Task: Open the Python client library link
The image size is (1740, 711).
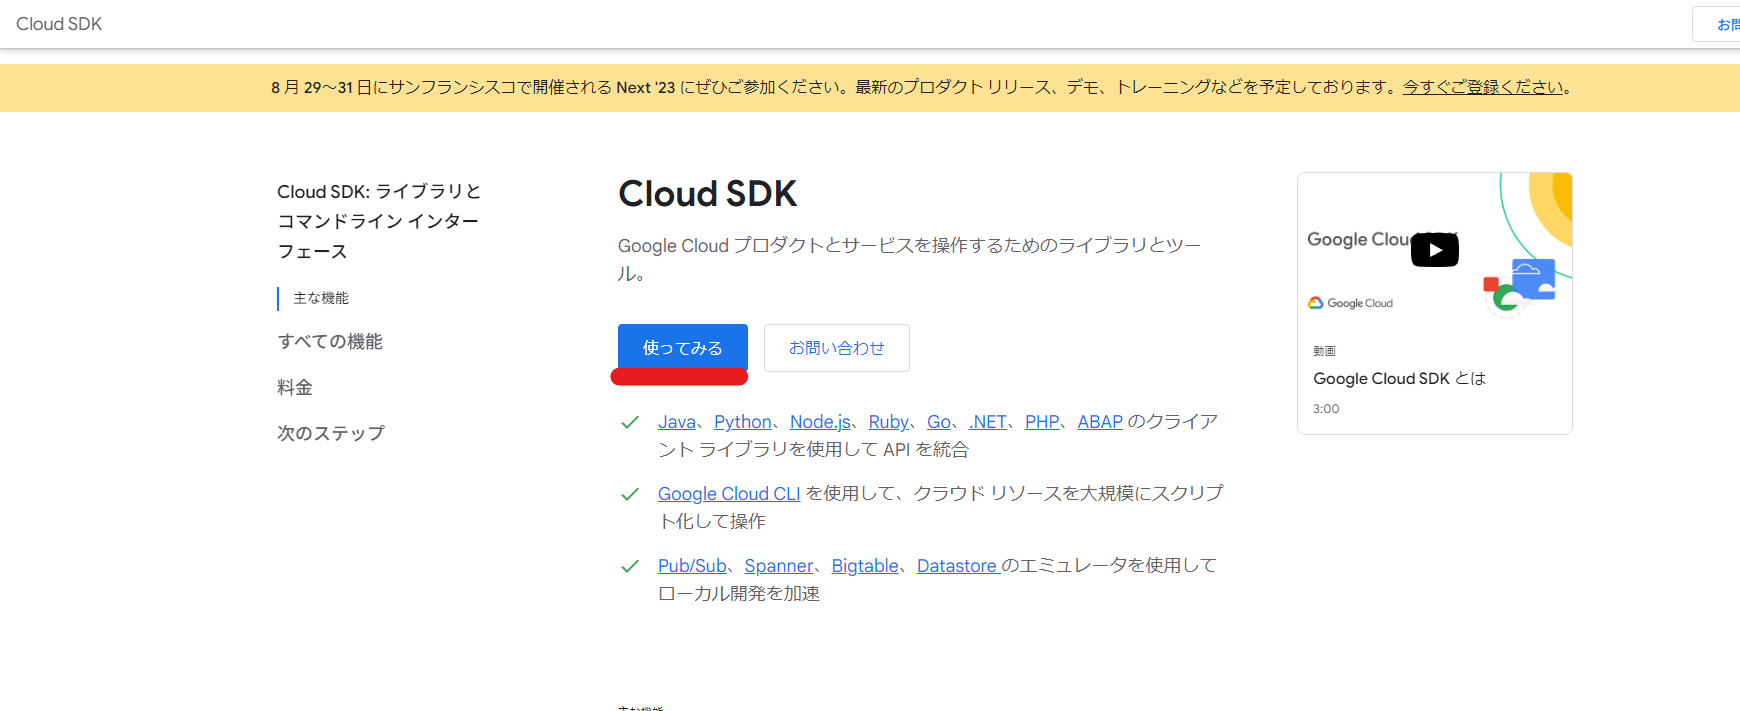Action: [x=743, y=422]
